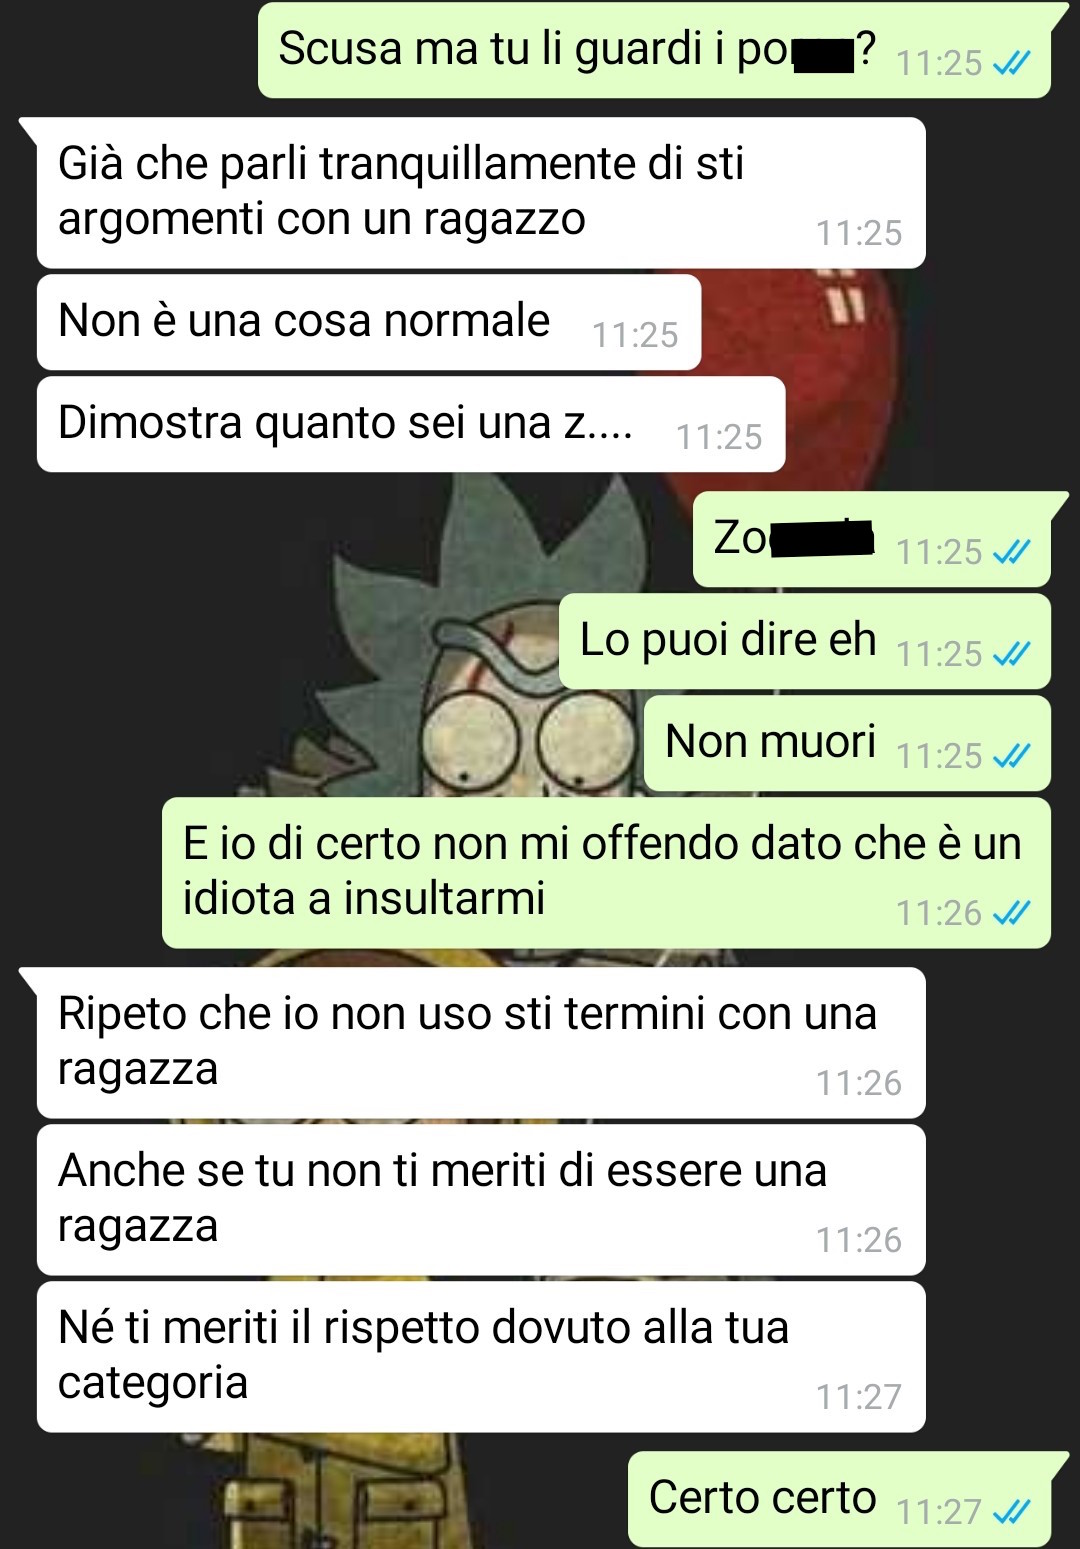
Task: Tap the read receipt checkmarks on 'Certo certo'
Action: 1011,1512
